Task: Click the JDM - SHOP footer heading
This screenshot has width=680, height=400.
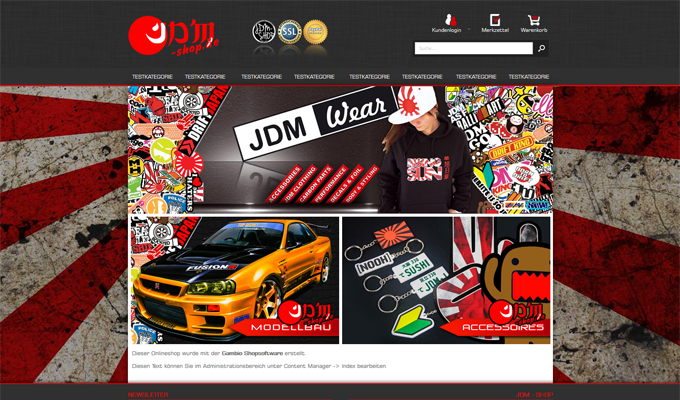Action: 534,395
